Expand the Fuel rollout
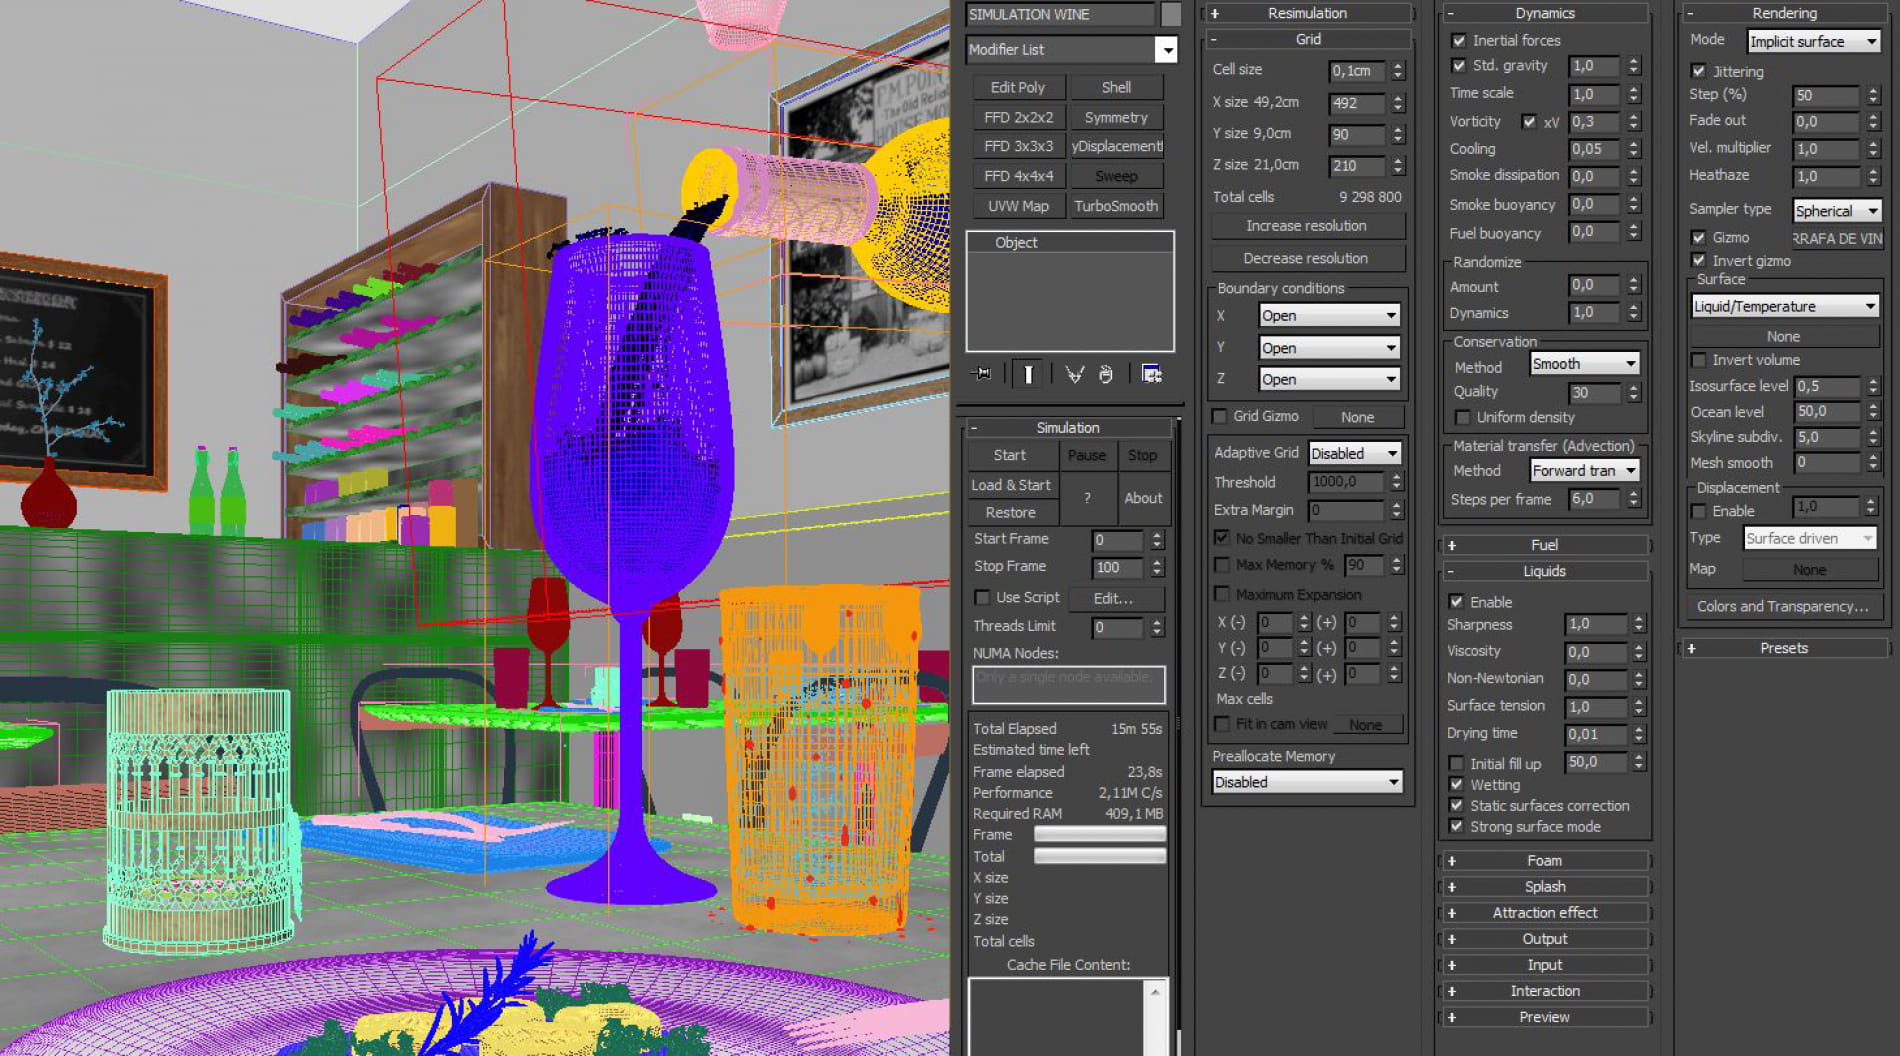Image resolution: width=1900 pixels, height=1056 pixels. click(1544, 545)
